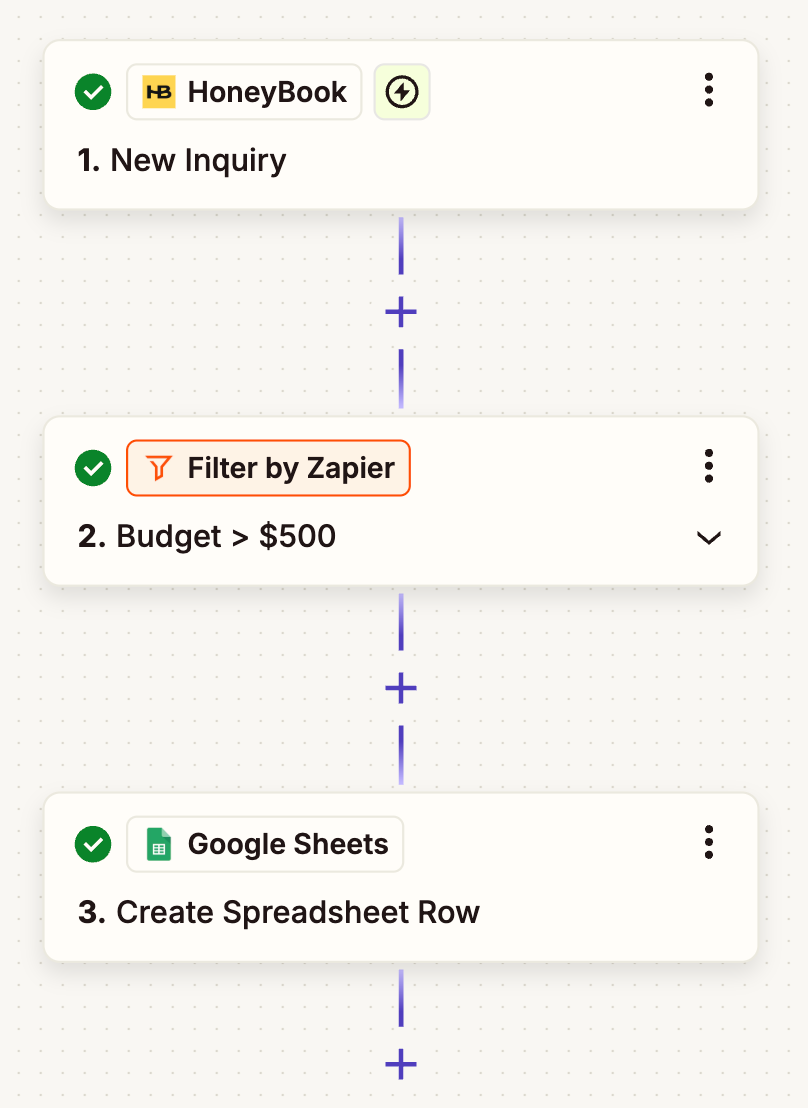Click the lightning bolt trigger icon
The image size is (808, 1108).
(402, 92)
